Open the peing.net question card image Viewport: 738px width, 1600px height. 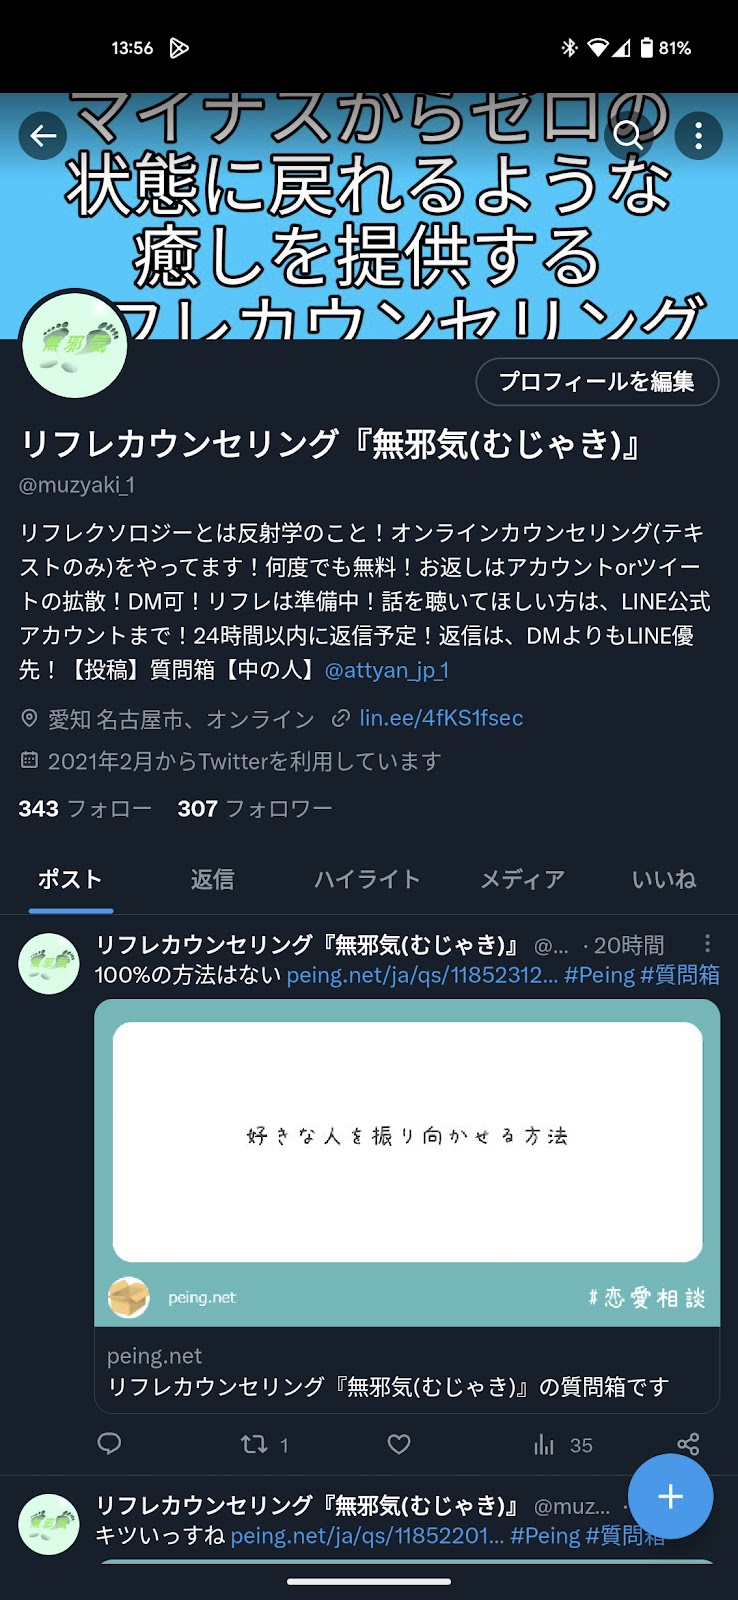pyautogui.click(x=407, y=1163)
